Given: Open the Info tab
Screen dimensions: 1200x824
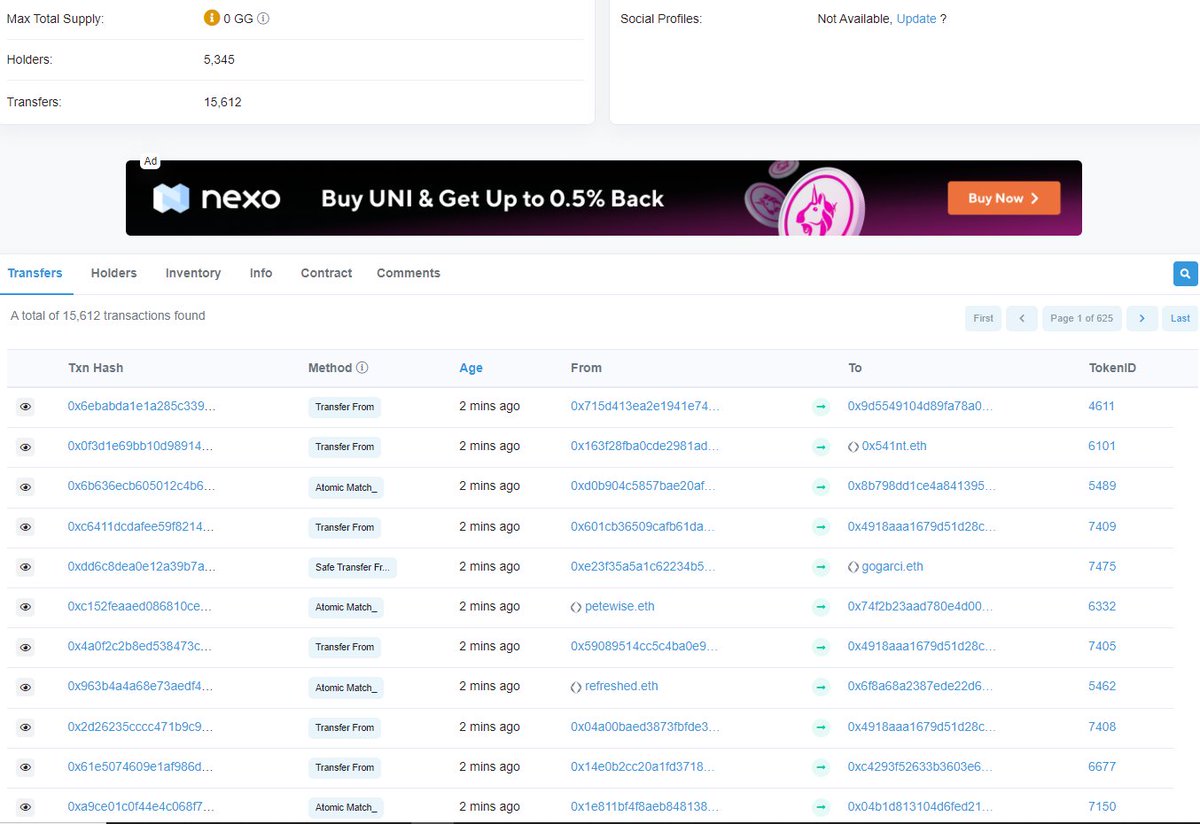Looking at the screenshot, I should pyautogui.click(x=261, y=273).
